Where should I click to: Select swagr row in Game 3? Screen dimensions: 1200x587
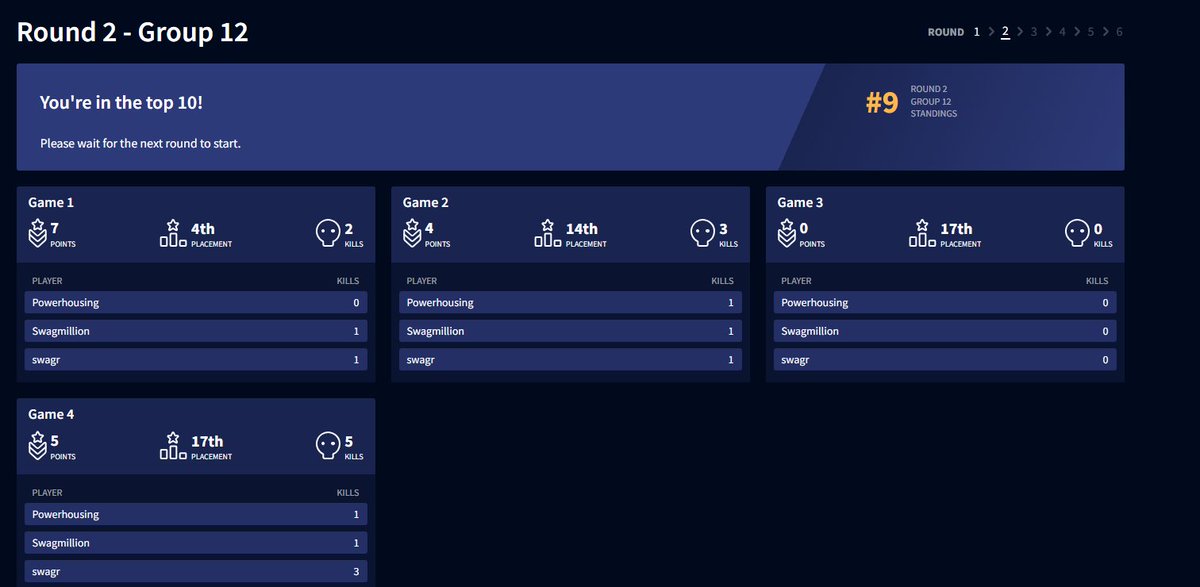(946, 359)
